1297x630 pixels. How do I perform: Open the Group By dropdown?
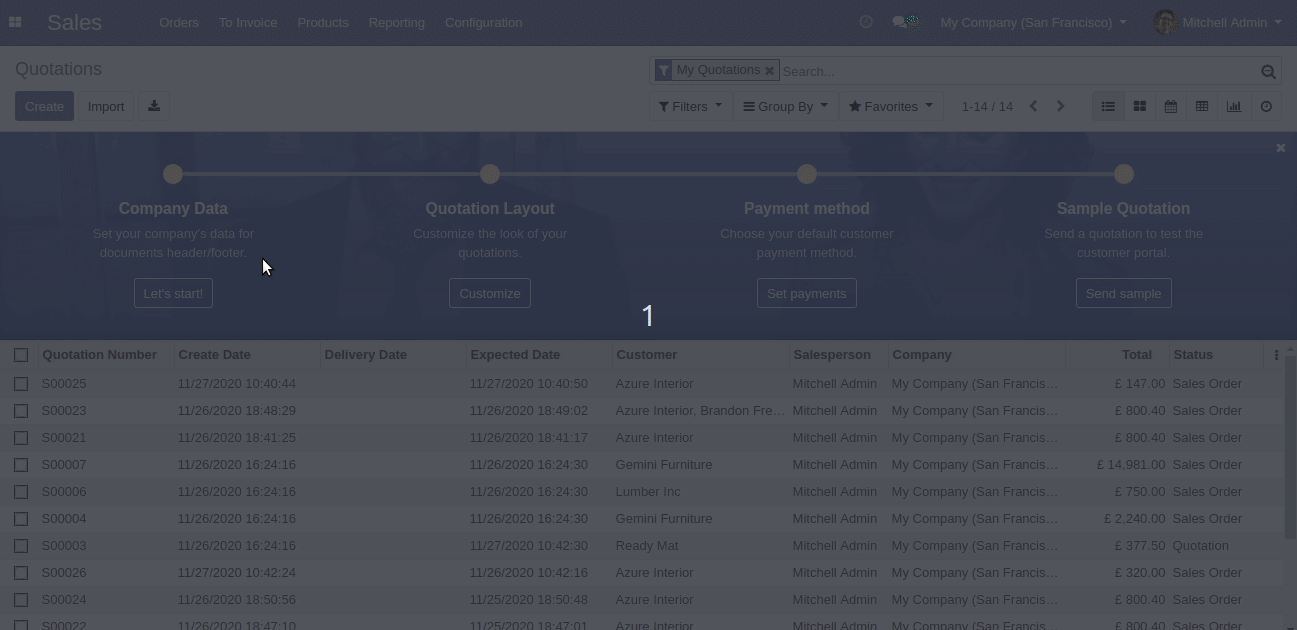pyautogui.click(x=785, y=106)
